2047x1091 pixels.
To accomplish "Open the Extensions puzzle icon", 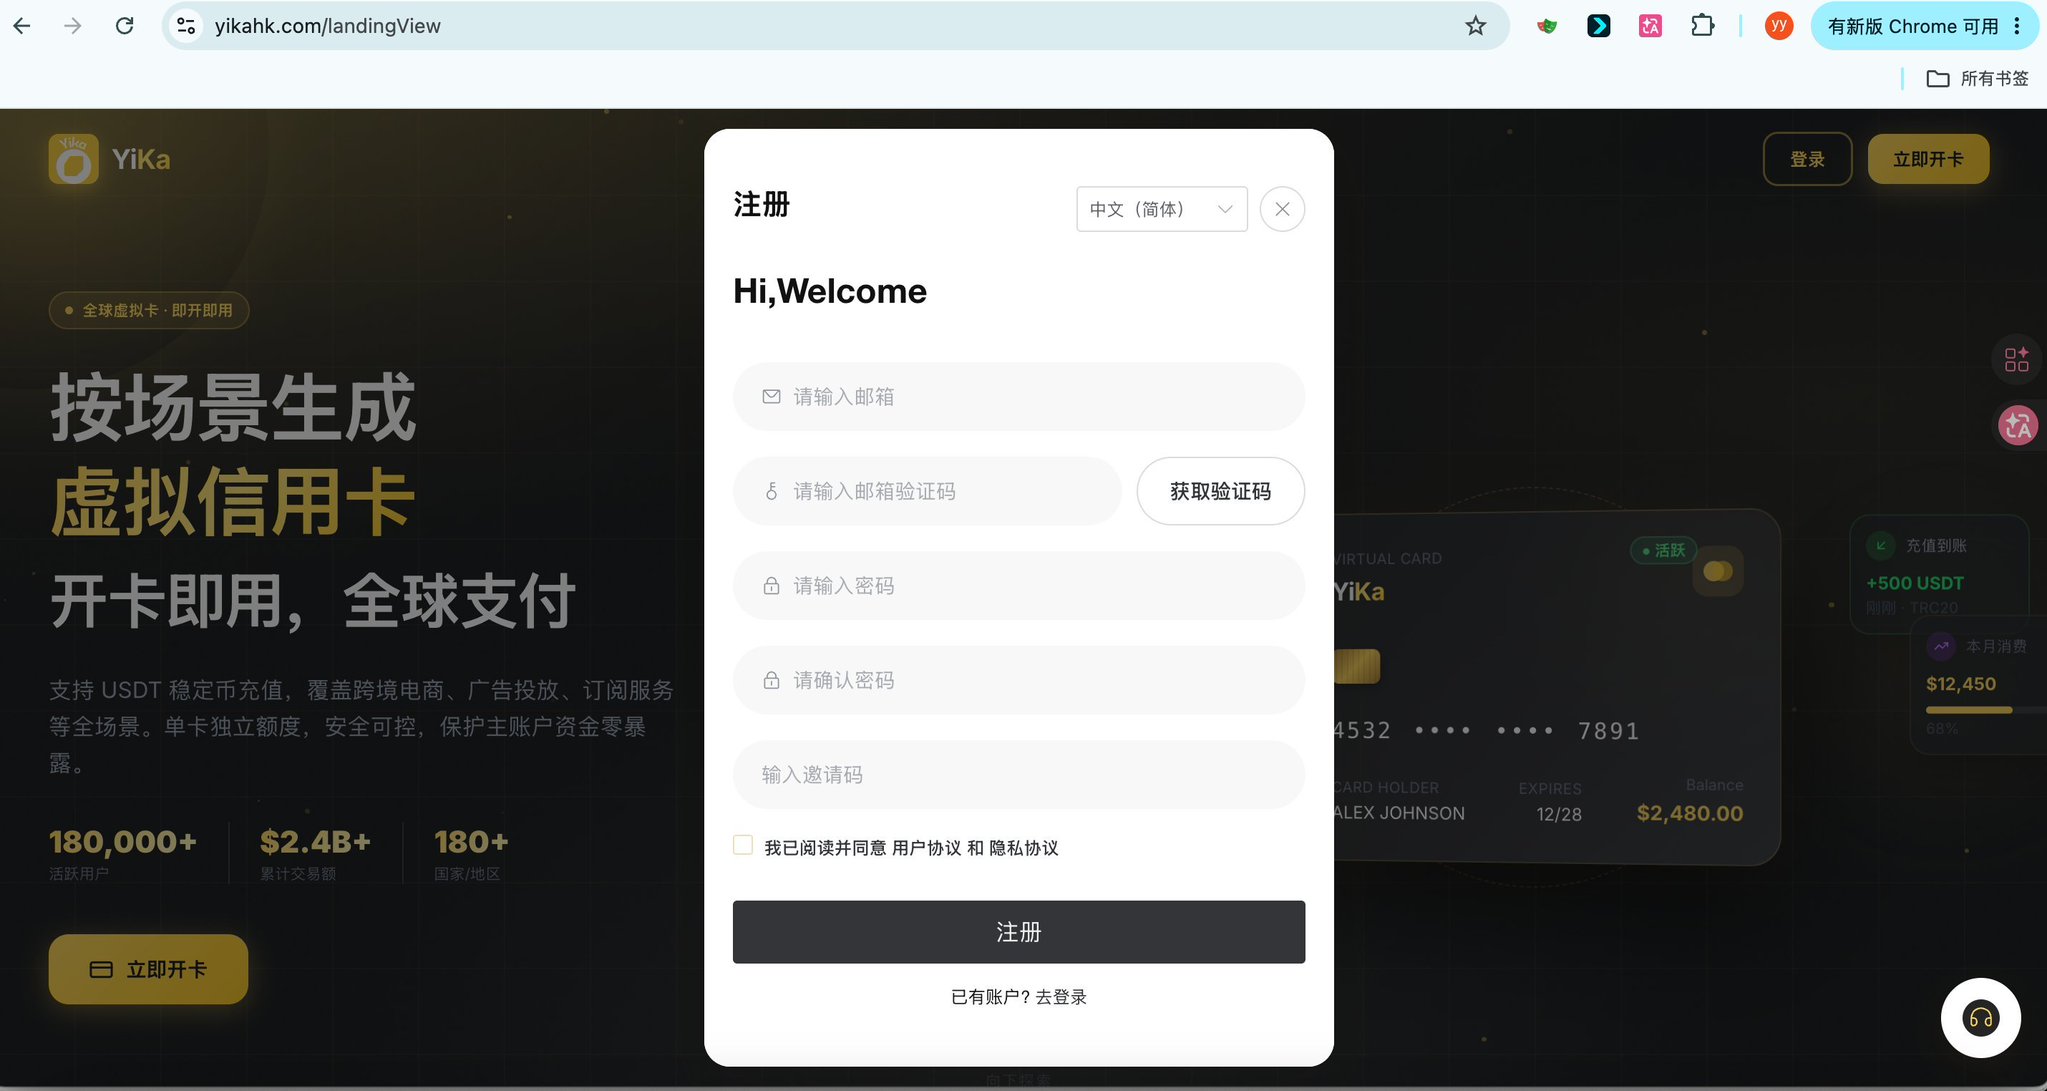I will [1703, 26].
